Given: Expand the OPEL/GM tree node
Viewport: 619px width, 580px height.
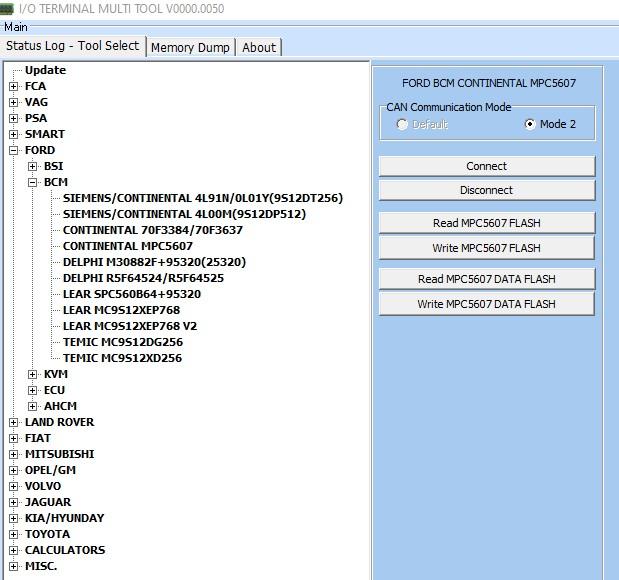Looking at the screenshot, I should point(13,470).
